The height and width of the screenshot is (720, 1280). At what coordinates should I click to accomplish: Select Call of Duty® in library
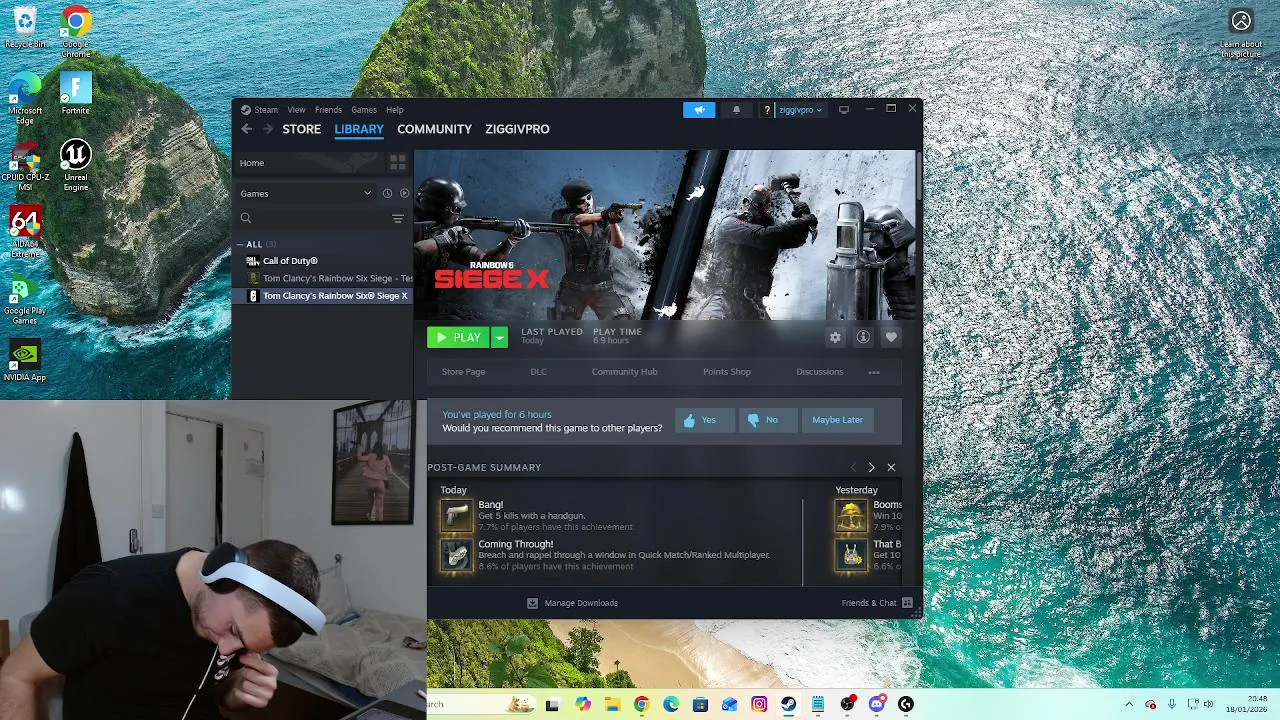tap(322, 261)
